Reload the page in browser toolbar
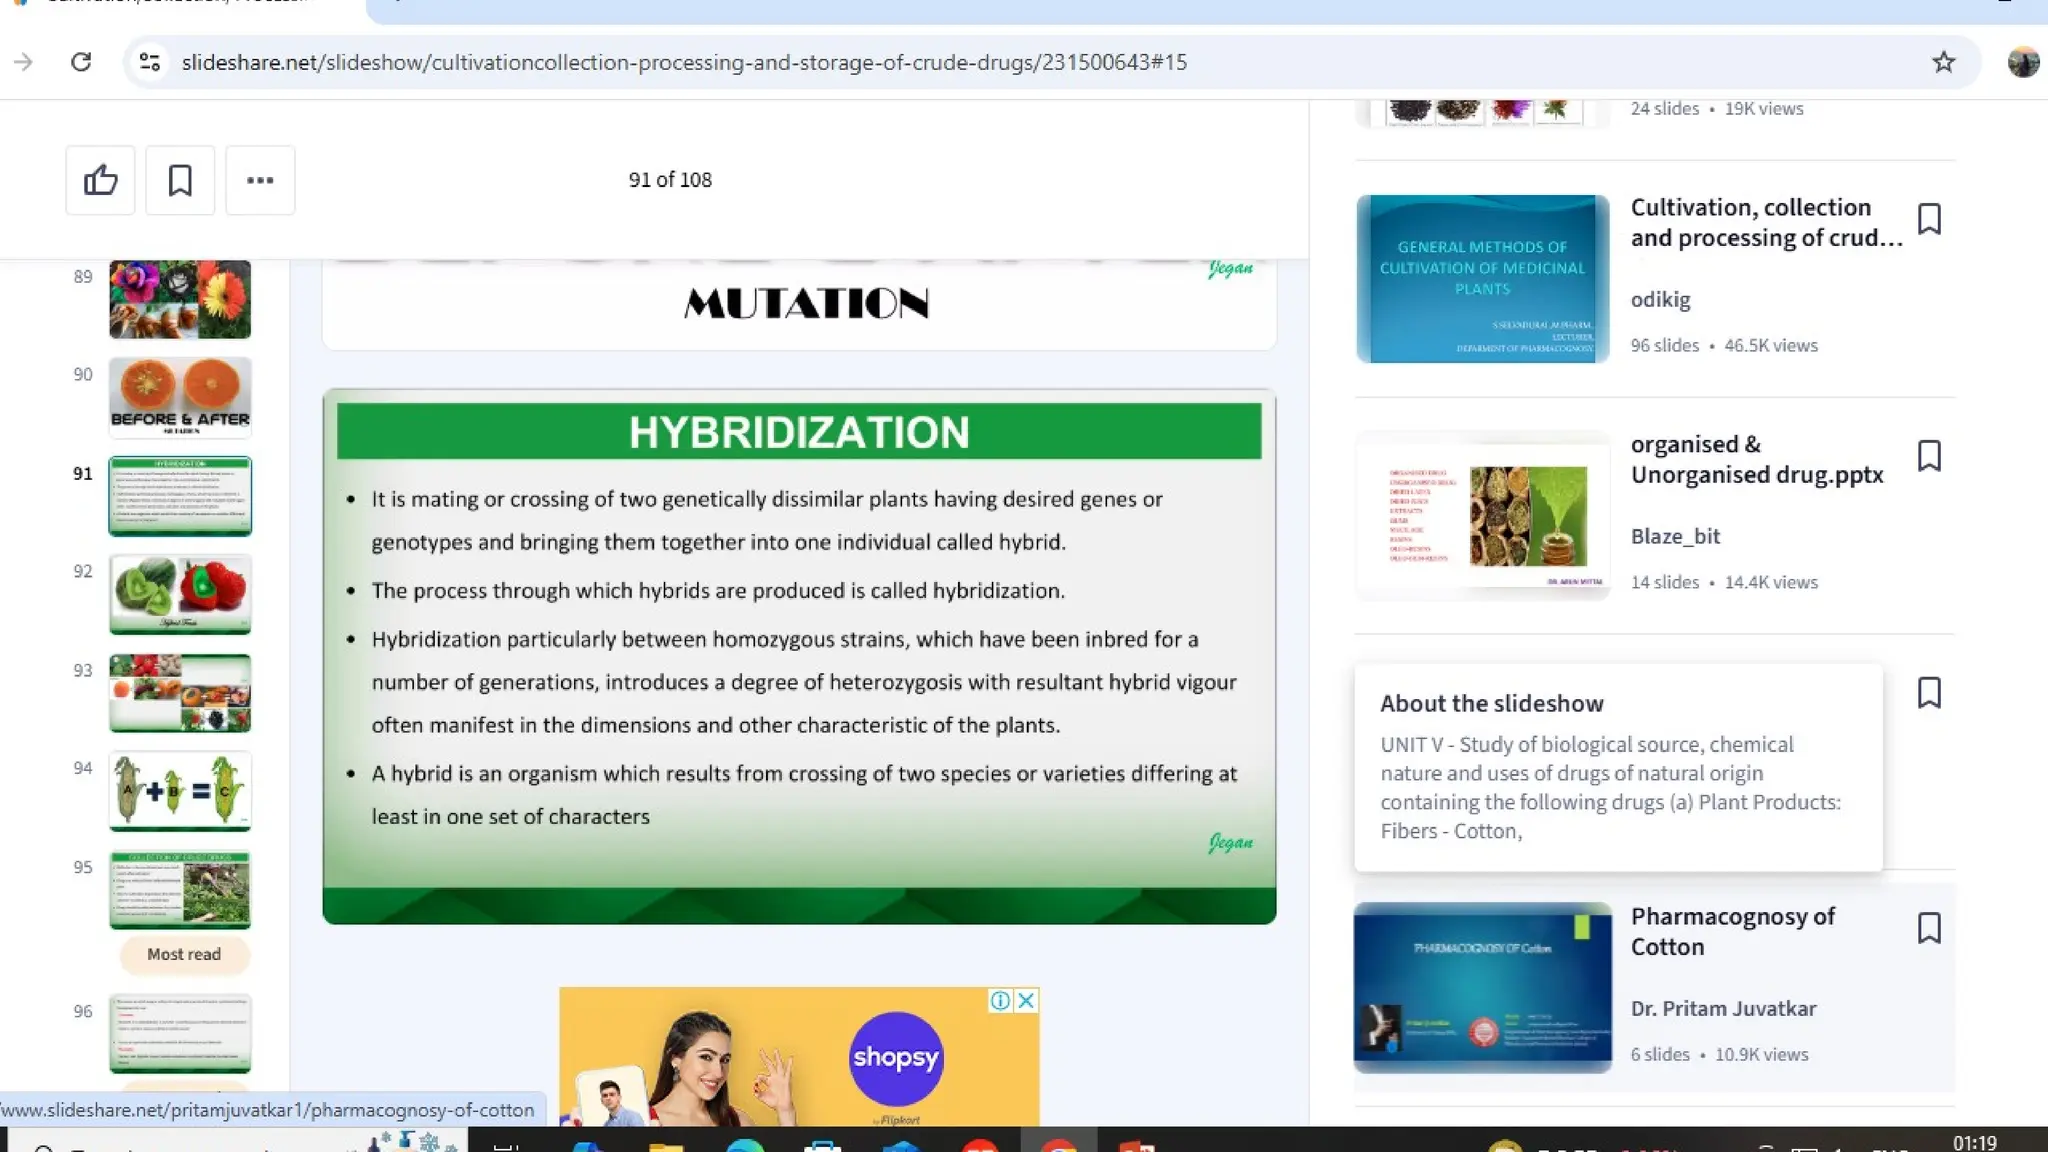 point(81,62)
